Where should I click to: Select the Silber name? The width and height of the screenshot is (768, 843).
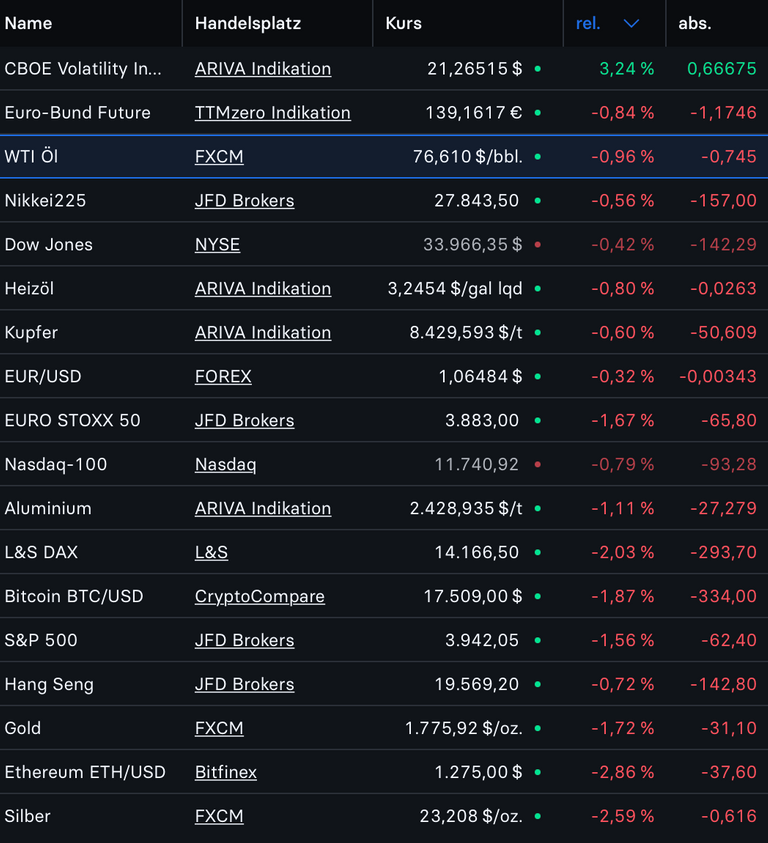pyautogui.click(x=27, y=816)
